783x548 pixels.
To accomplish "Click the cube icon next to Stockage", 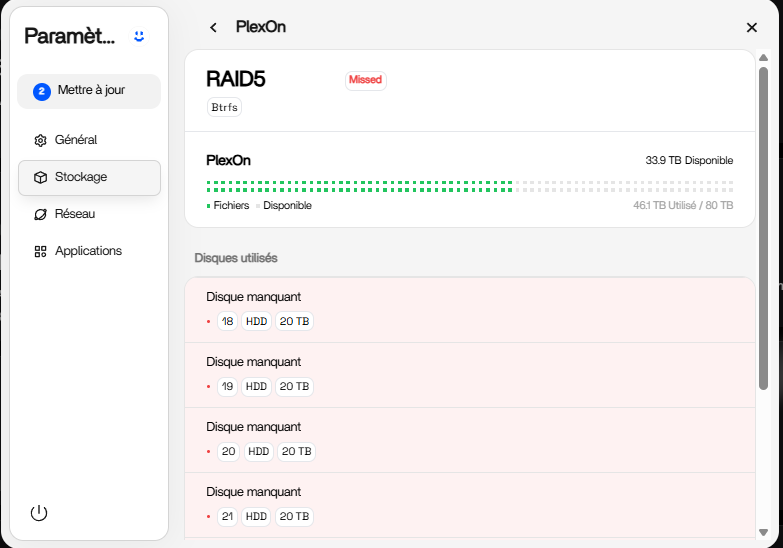I will coord(40,177).
